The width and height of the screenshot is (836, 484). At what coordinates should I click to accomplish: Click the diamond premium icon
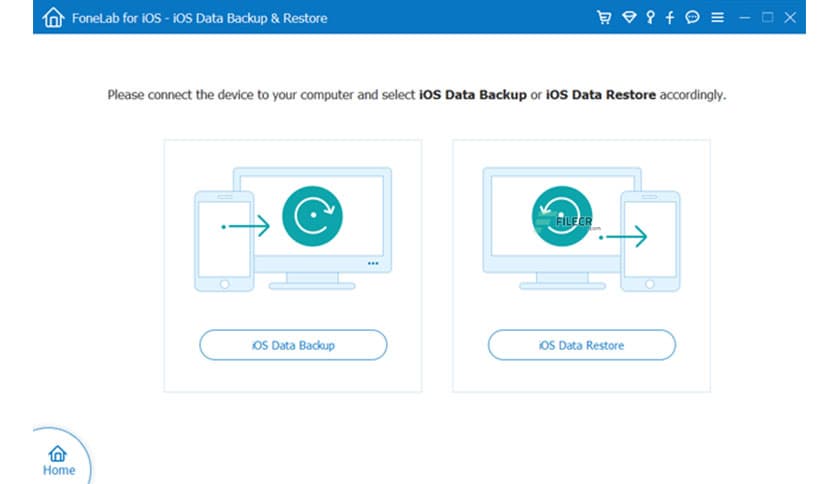tap(628, 17)
